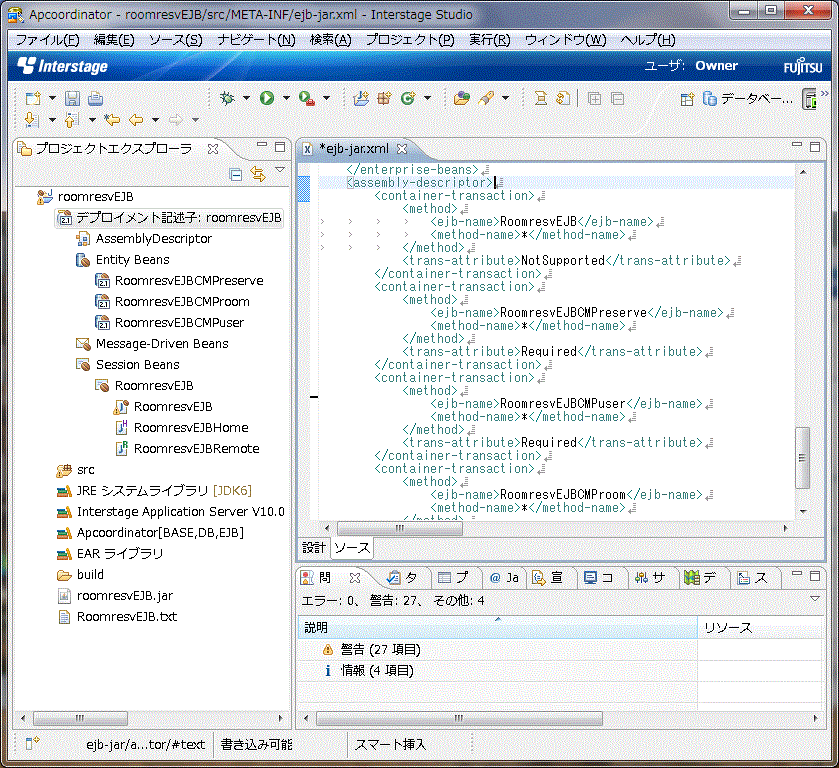Open the ソース(S) menu
Viewport: 839px width, 768px height.
(x=176, y=40)
